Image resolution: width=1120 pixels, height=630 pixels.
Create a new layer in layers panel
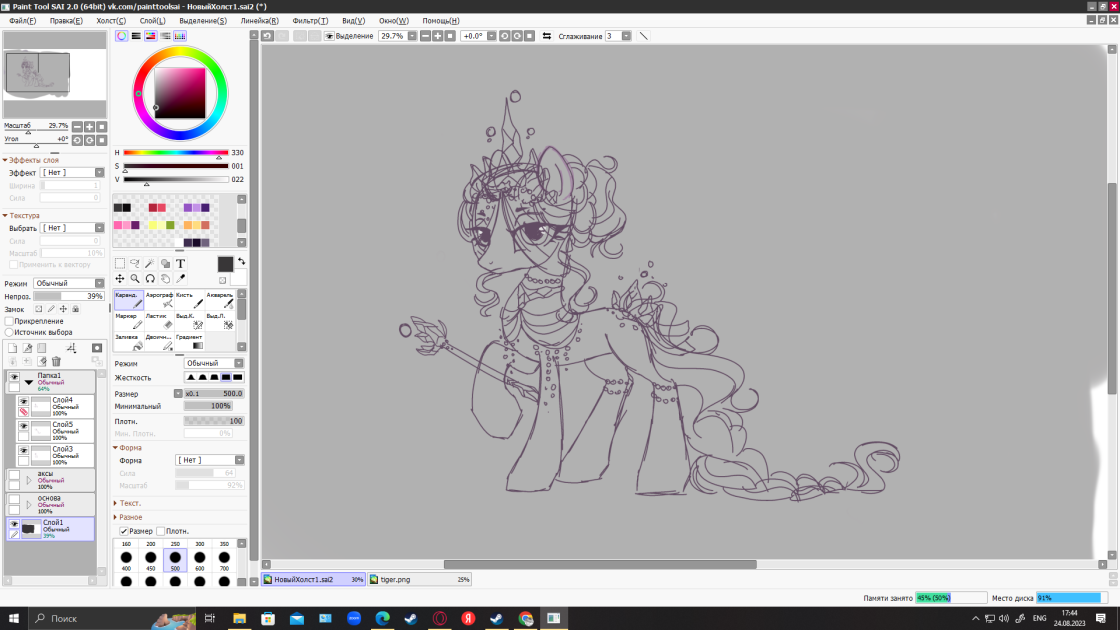(x=13, y=348)
